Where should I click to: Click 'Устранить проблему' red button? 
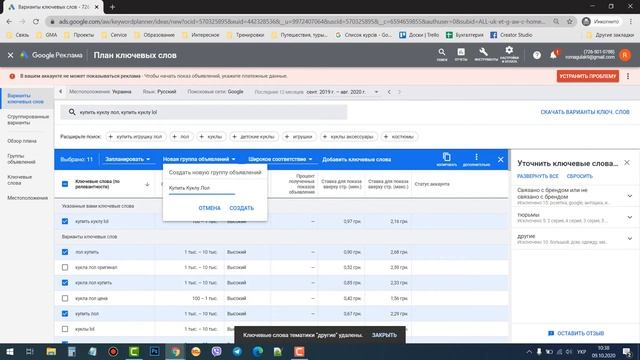point(588,76)
